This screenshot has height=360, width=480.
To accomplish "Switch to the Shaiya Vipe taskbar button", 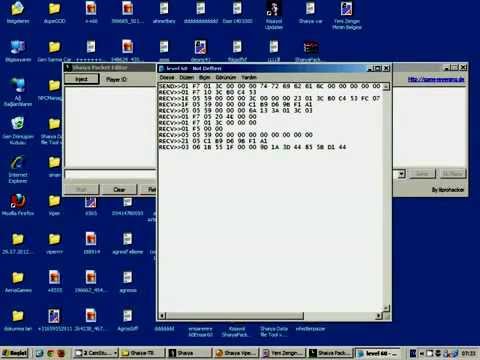I will (x=236, y=353).
